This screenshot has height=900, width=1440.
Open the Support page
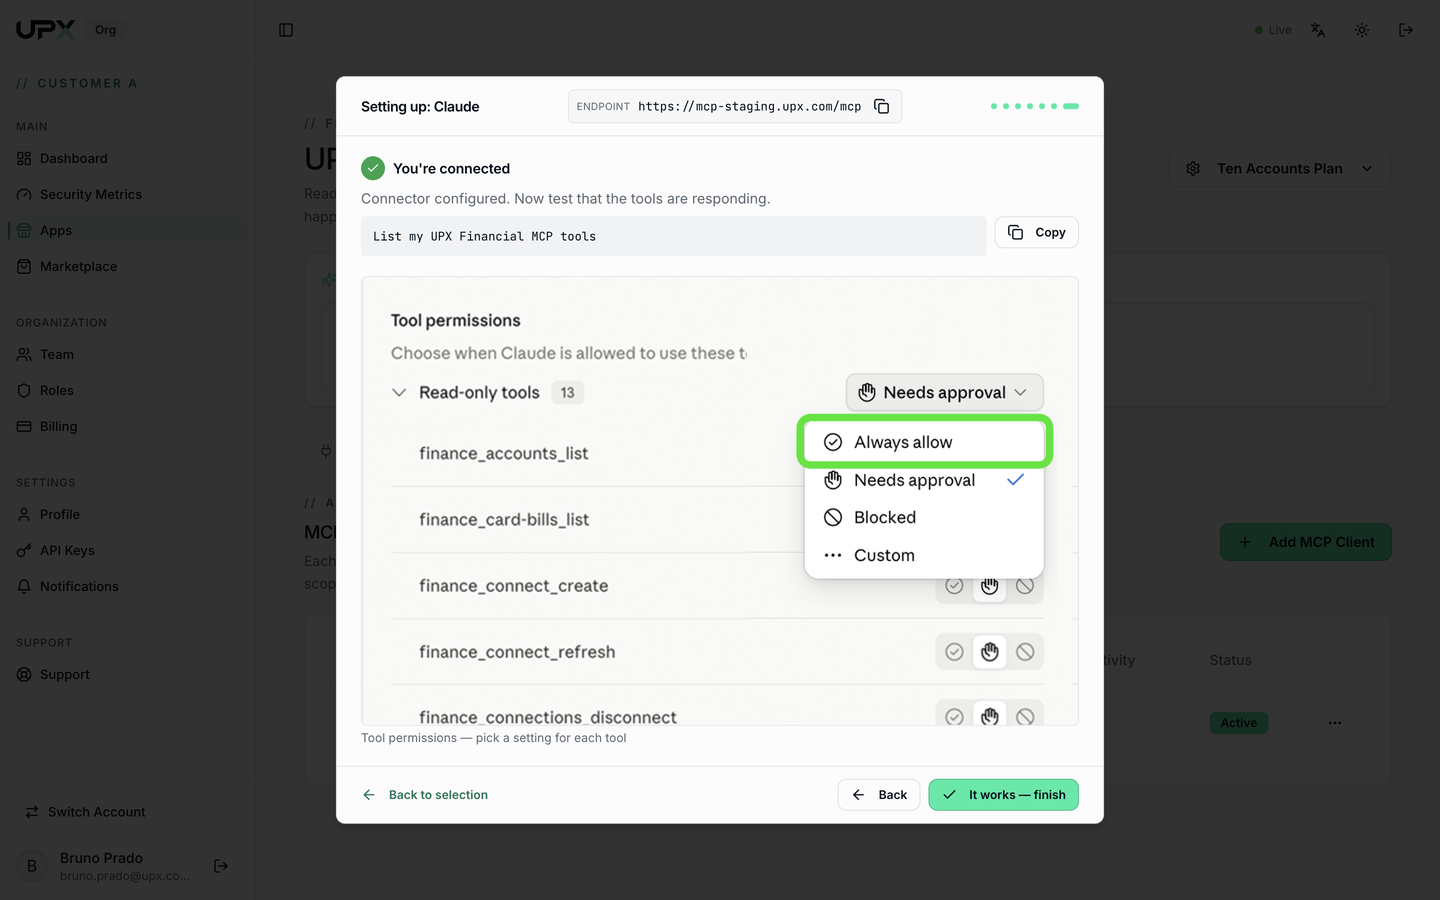click(x=127, y=674)
